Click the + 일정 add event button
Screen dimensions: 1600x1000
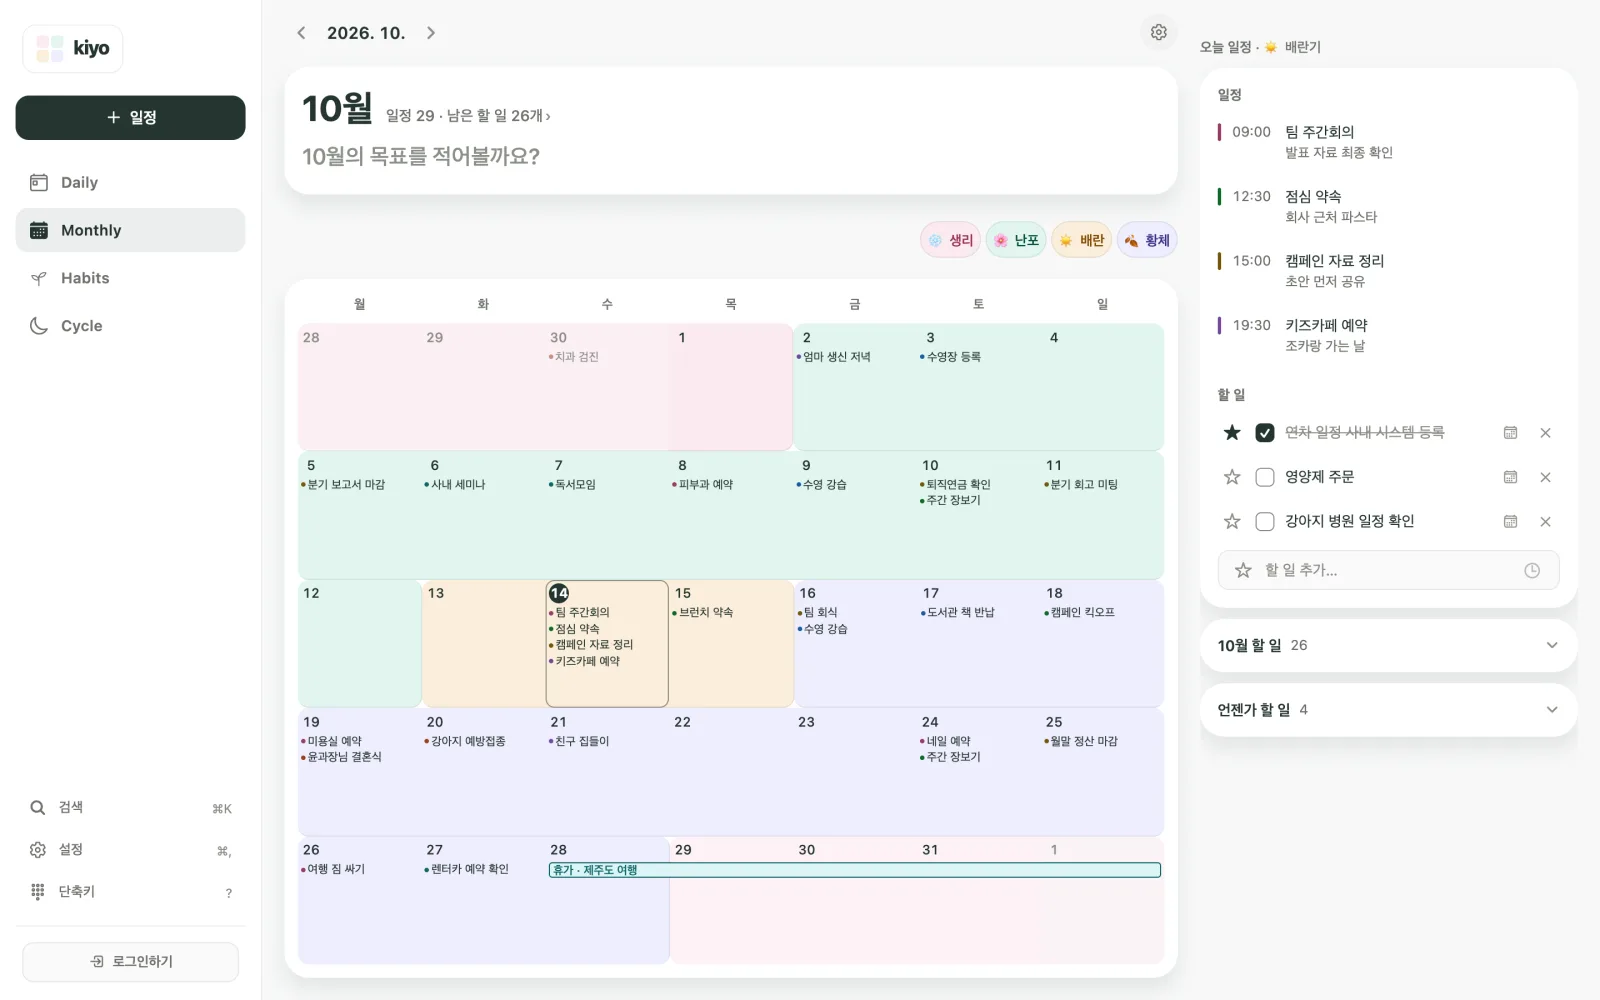(x=131, y=118)
